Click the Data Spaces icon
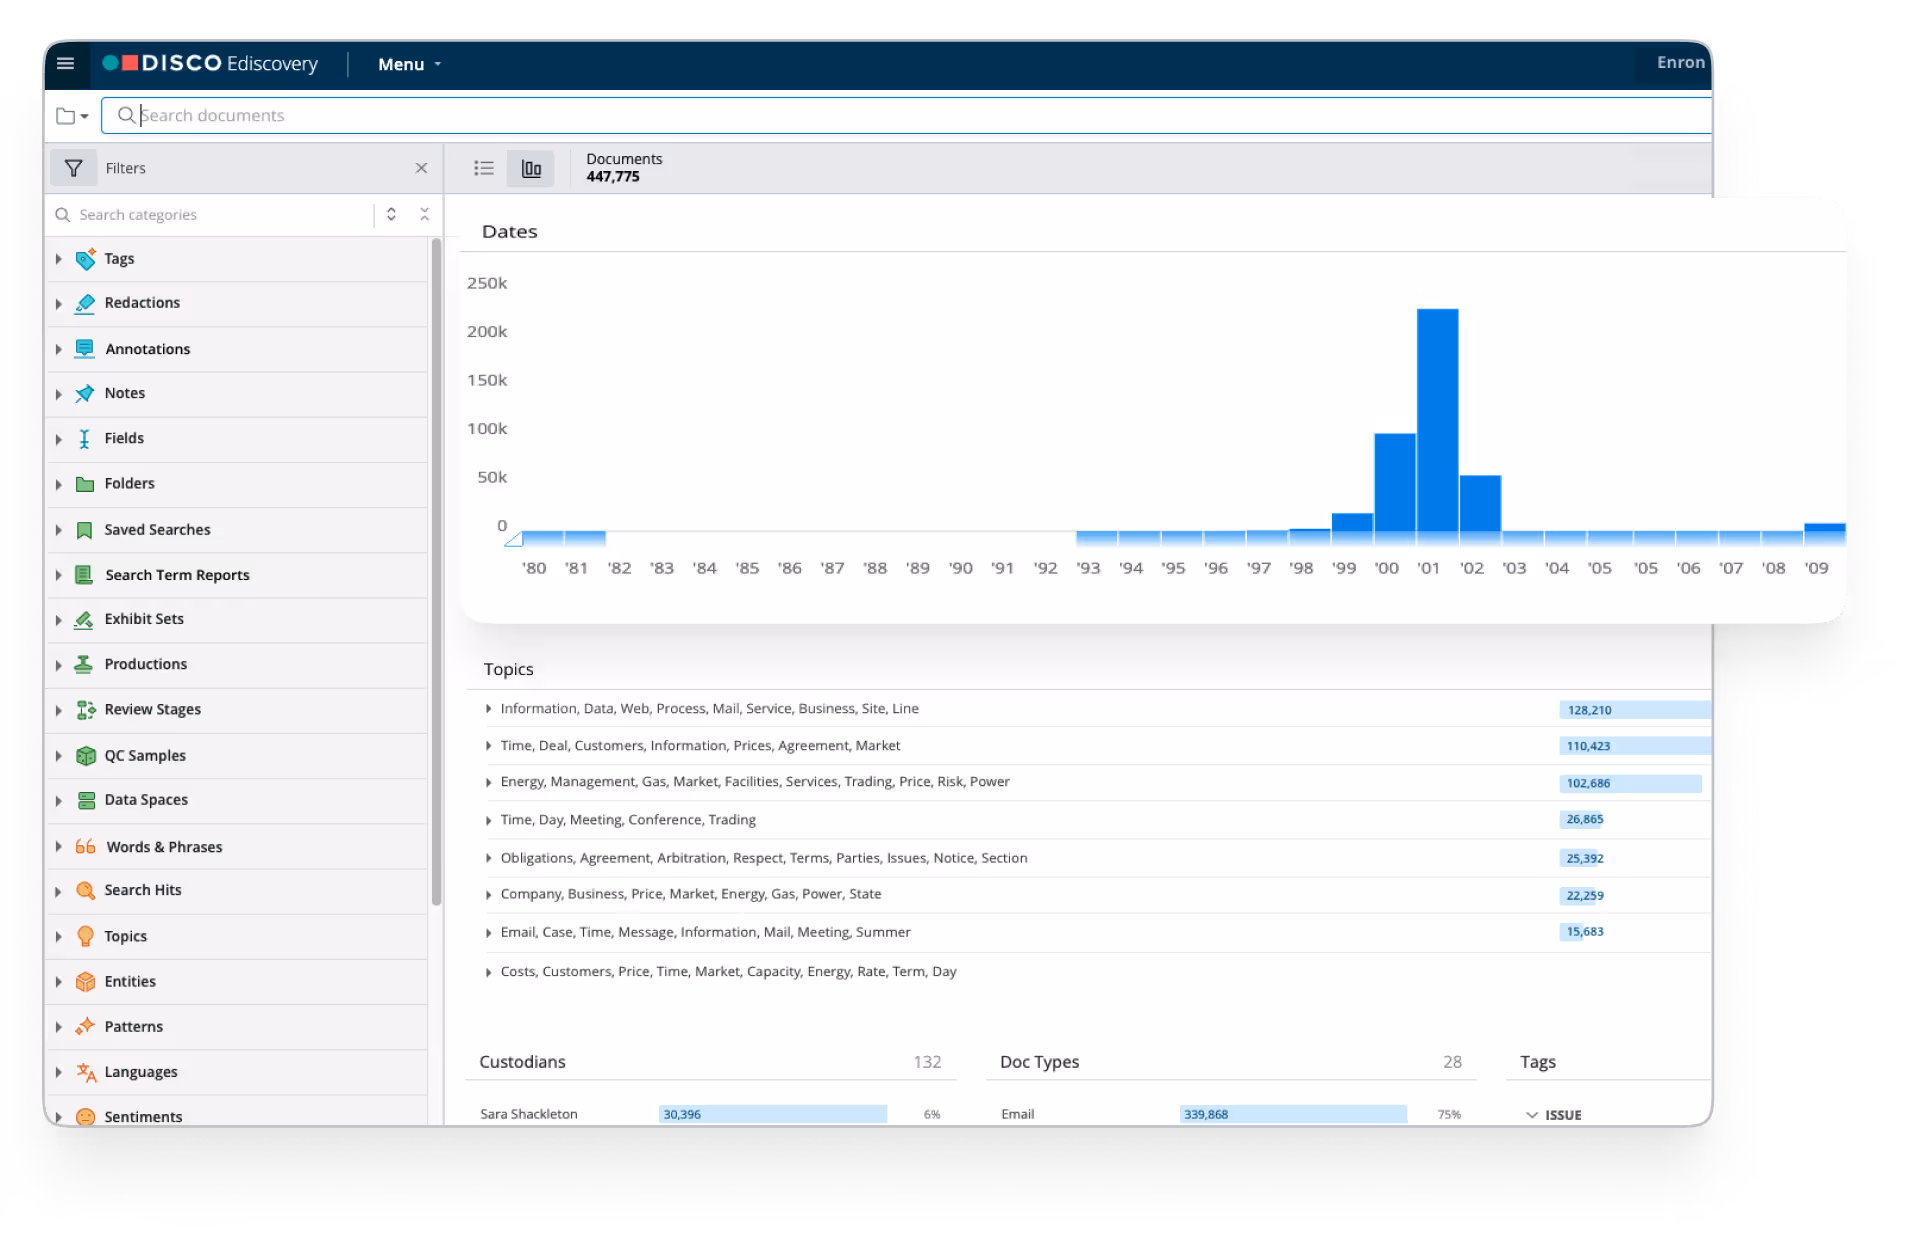The image size is (1920, 1251). click(x=86, y=800)
